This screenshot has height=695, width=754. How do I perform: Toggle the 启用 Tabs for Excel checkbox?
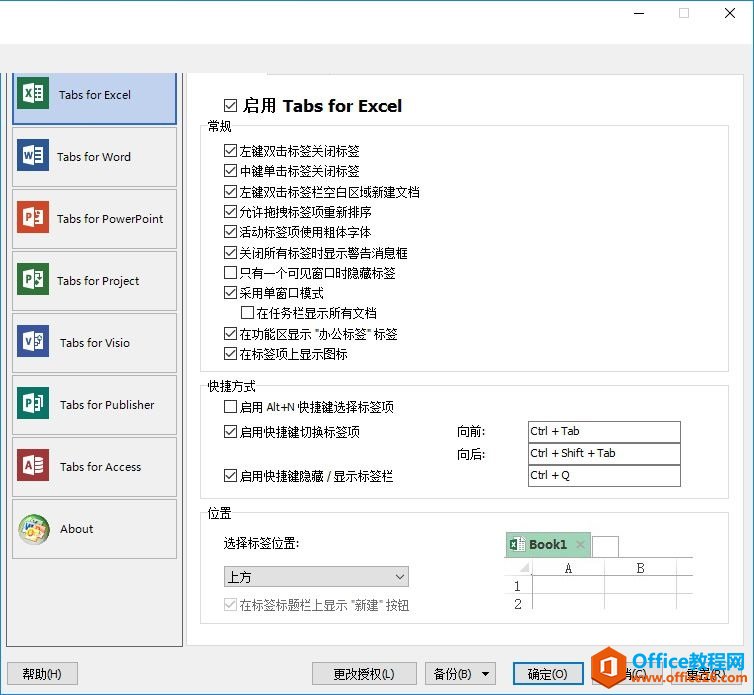tap(230, 105)
